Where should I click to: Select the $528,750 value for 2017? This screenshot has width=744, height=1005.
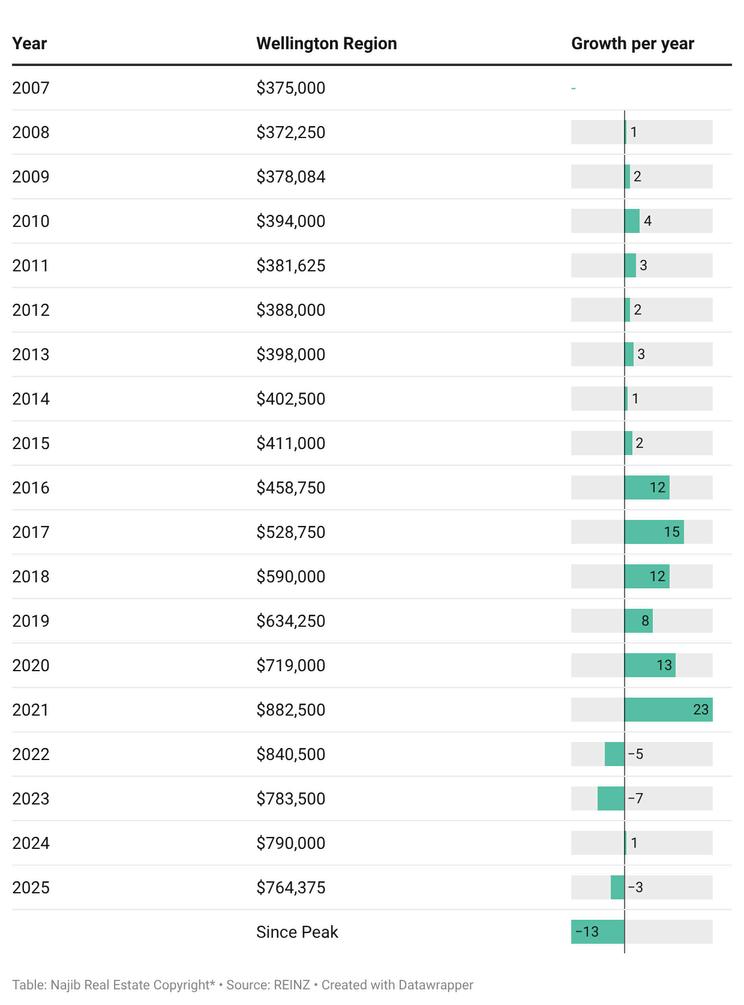point(291,532)
